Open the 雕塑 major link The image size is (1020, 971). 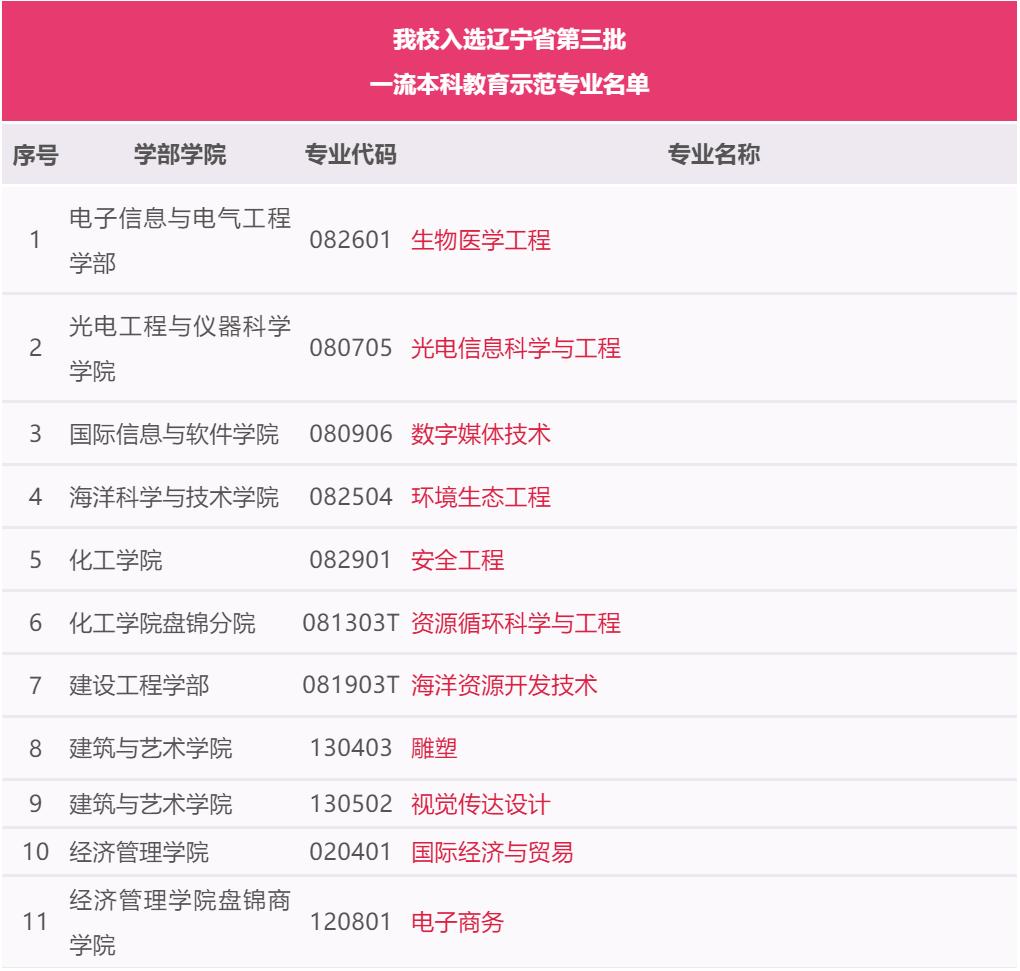point(434,748)
